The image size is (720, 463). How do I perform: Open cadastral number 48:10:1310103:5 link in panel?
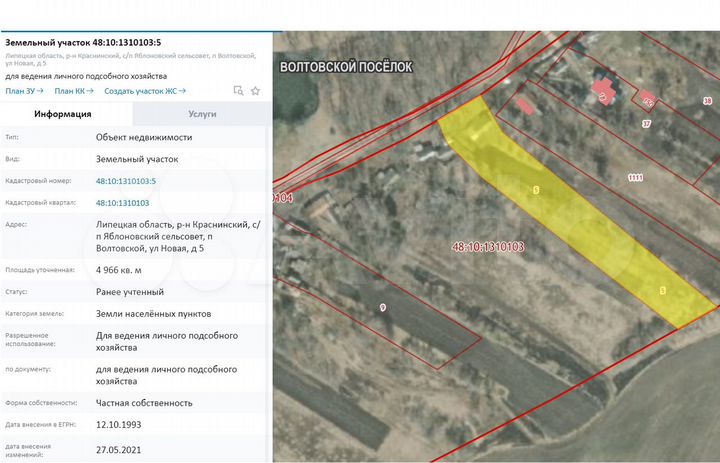[x=125, y=181]
